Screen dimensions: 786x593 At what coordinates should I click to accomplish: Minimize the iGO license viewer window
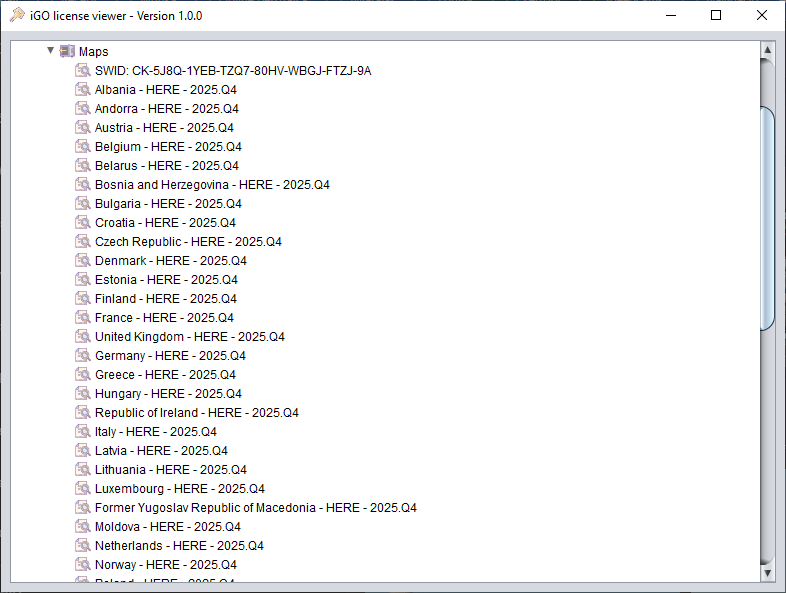pos(671,16)
